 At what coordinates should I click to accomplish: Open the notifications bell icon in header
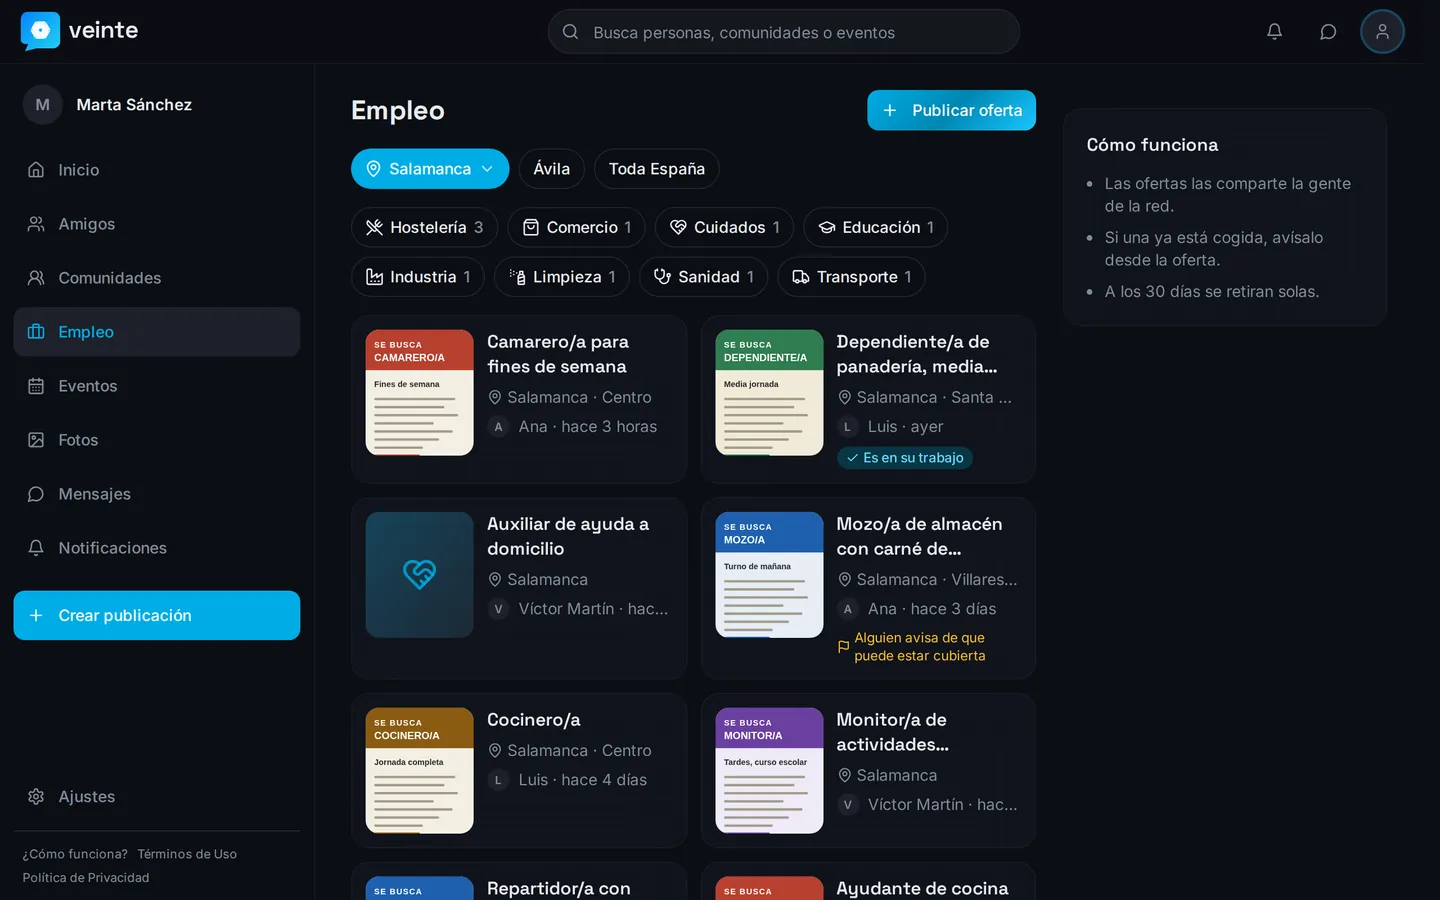(x=1274, y=32)
